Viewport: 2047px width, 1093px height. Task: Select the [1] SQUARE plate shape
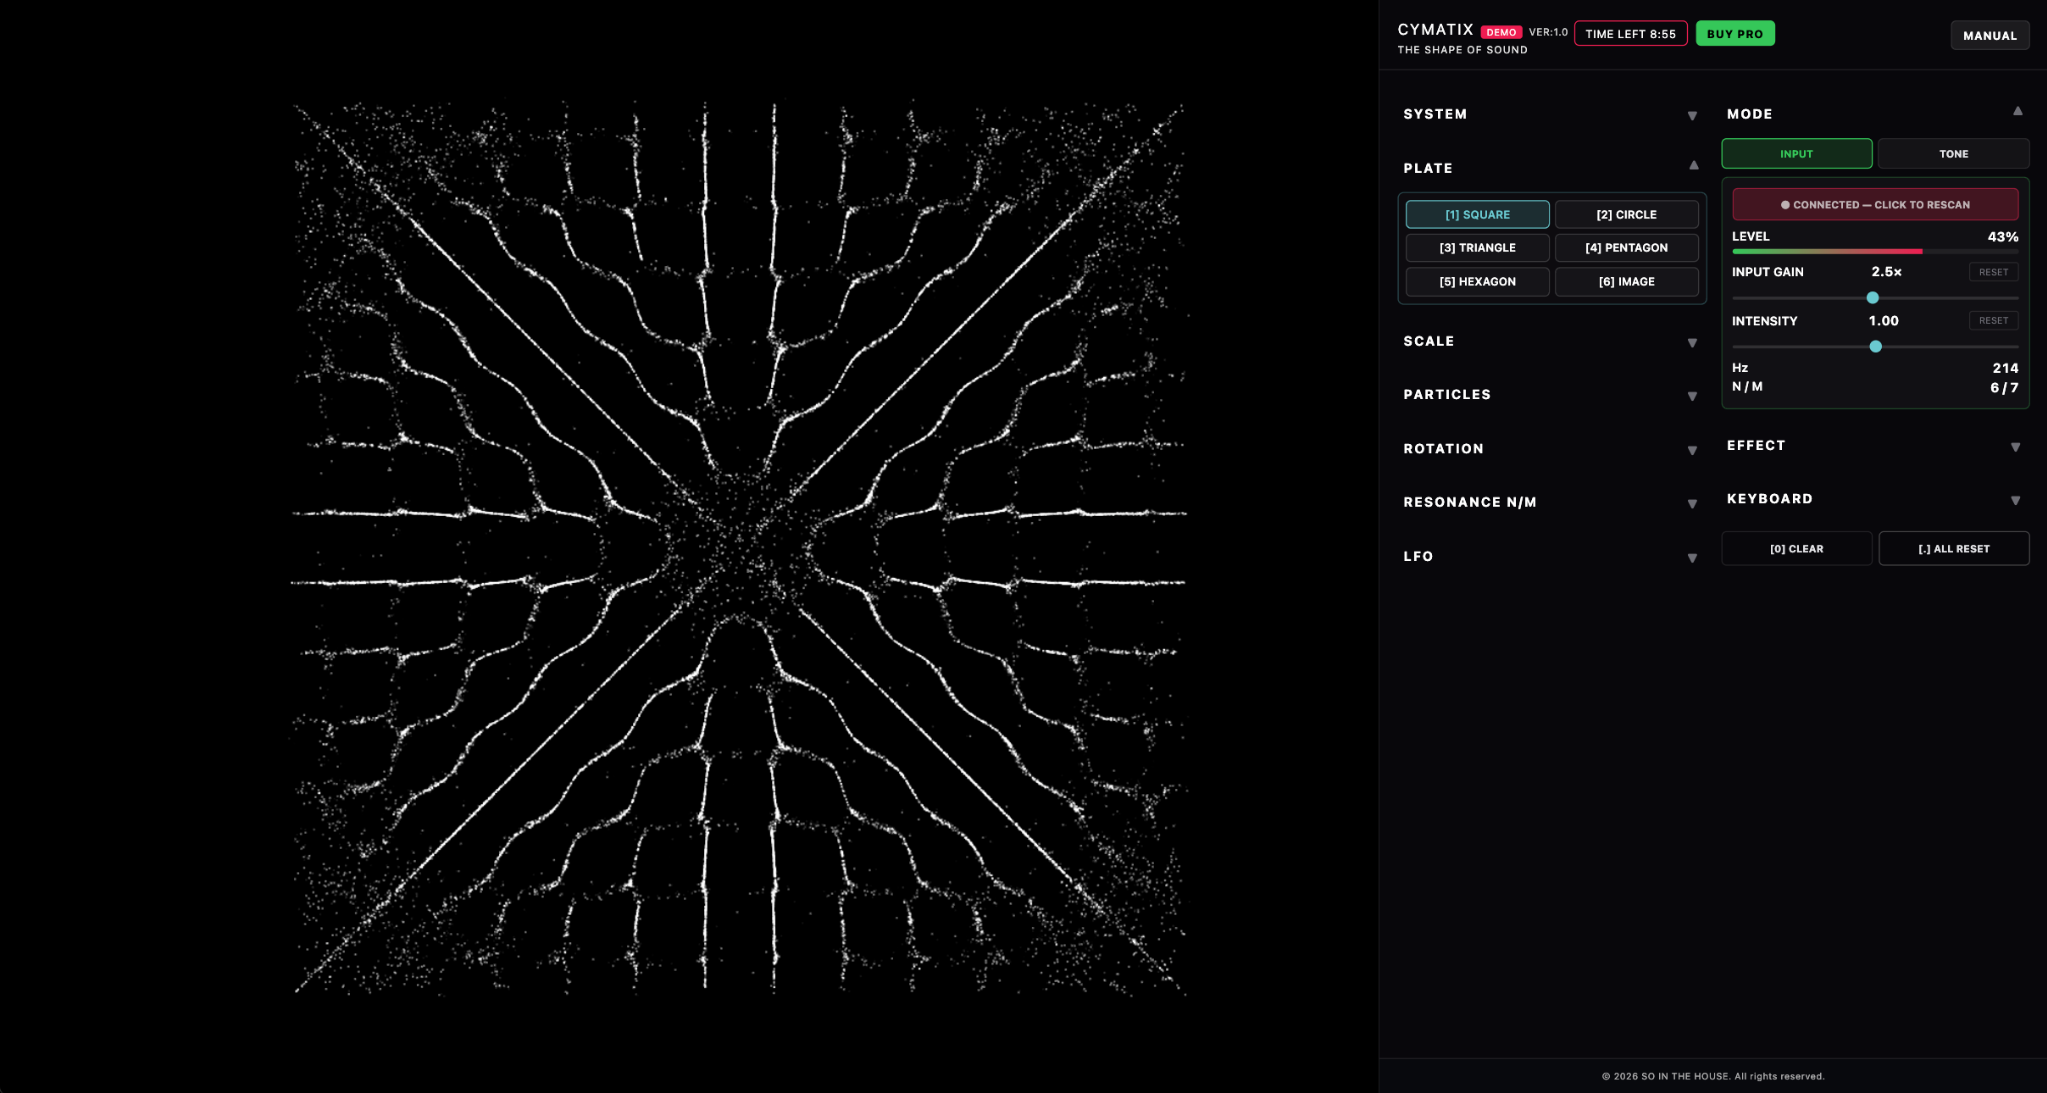(x=1477, y=215)
